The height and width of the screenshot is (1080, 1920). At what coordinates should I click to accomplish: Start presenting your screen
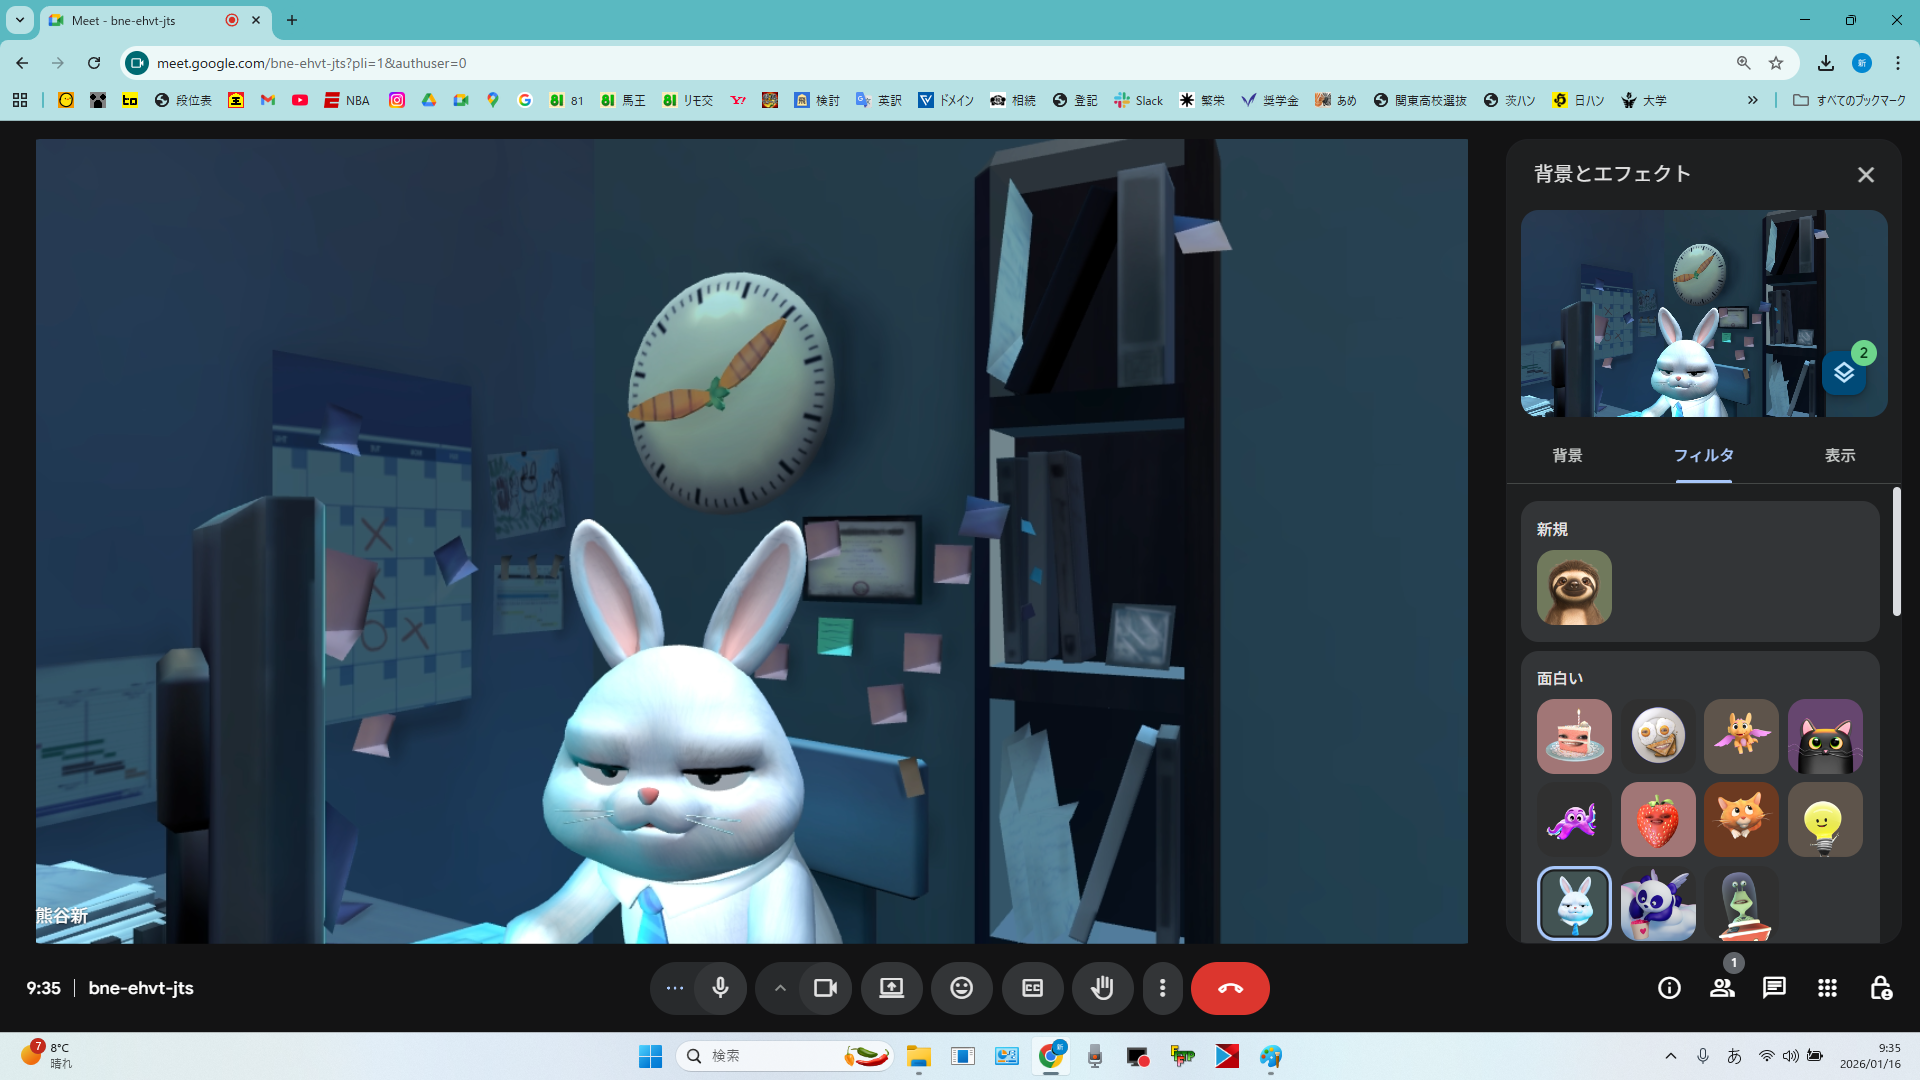tap(891, 988)
